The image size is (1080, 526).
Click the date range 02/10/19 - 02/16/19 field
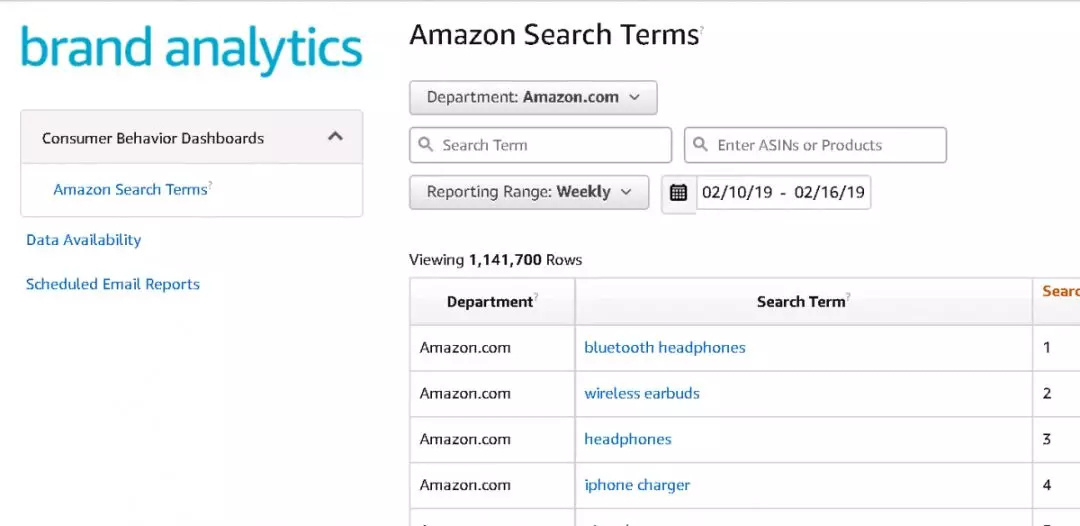783,192
